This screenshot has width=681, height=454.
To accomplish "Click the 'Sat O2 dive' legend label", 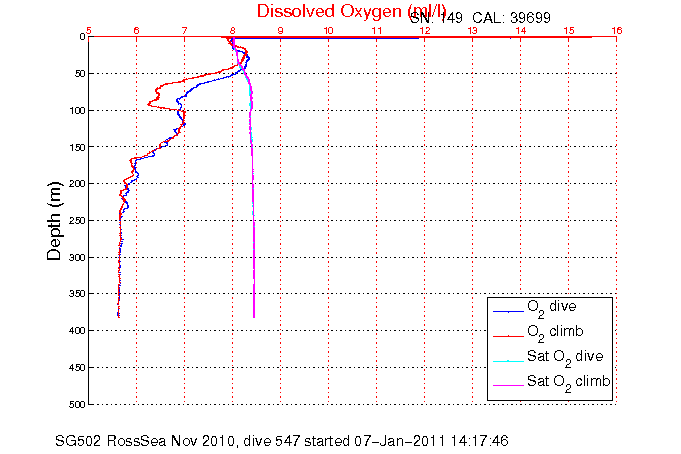I will [x=565, y=357].
